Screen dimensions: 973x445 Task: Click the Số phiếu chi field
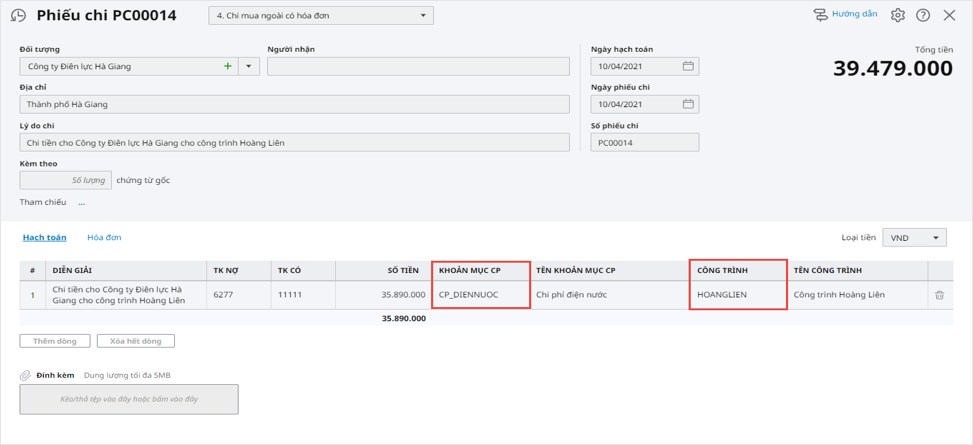pos(644,143)
